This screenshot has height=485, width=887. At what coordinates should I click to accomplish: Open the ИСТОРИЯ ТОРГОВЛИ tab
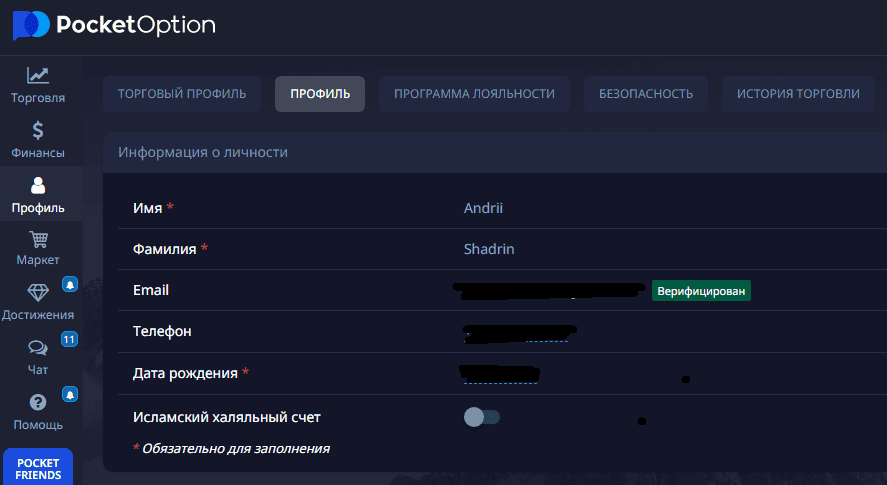(798, 94)
